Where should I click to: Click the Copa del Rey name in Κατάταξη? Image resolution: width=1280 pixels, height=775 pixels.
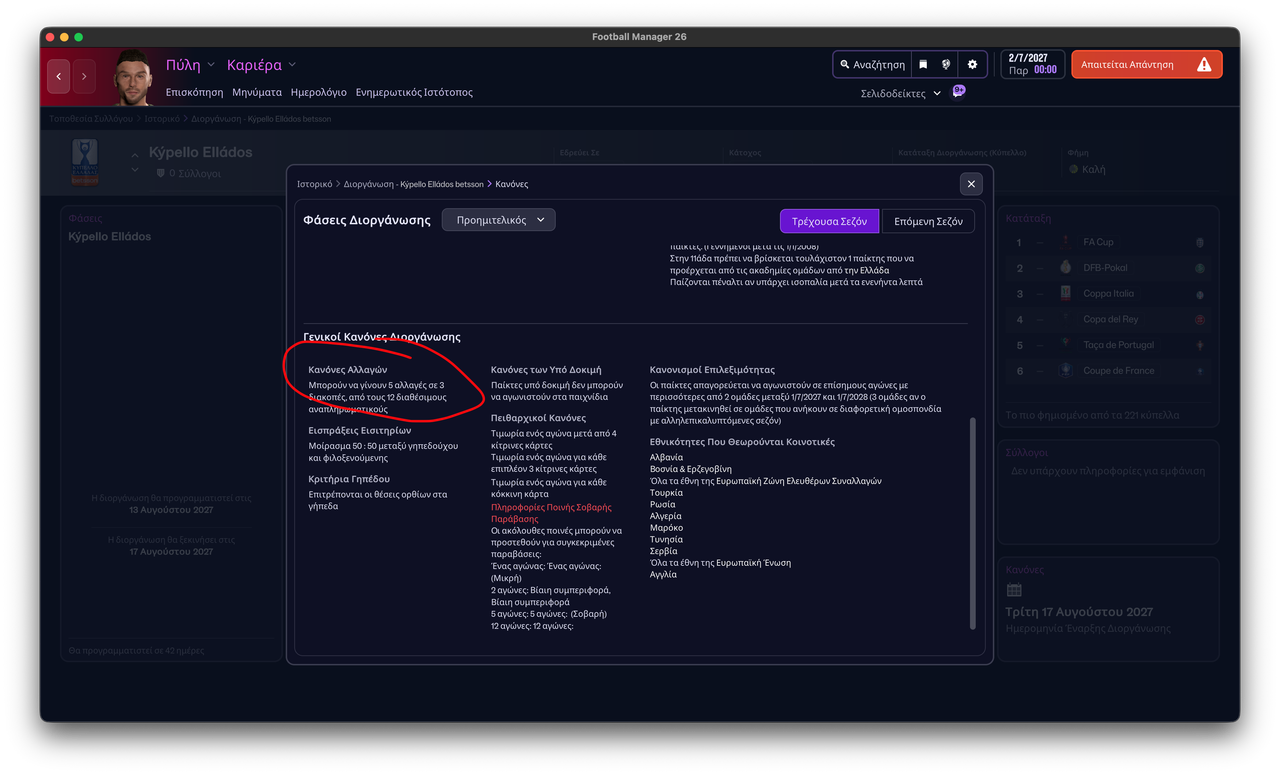click(x=1111, y=319)
